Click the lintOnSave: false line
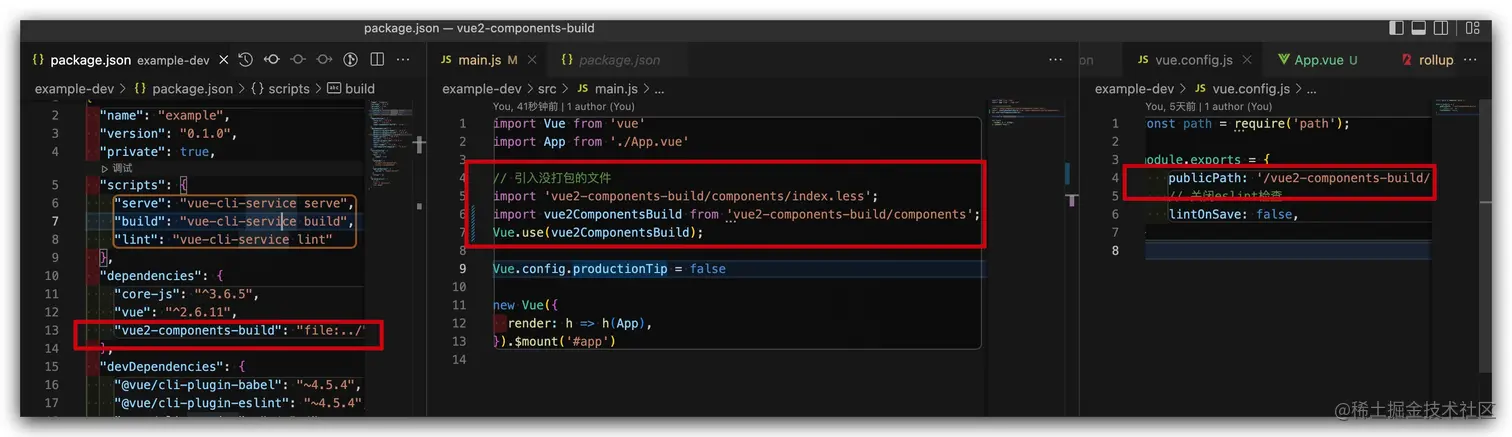Image resolution: width=1512 pixels, height=437 pixels. (1232, 215)
